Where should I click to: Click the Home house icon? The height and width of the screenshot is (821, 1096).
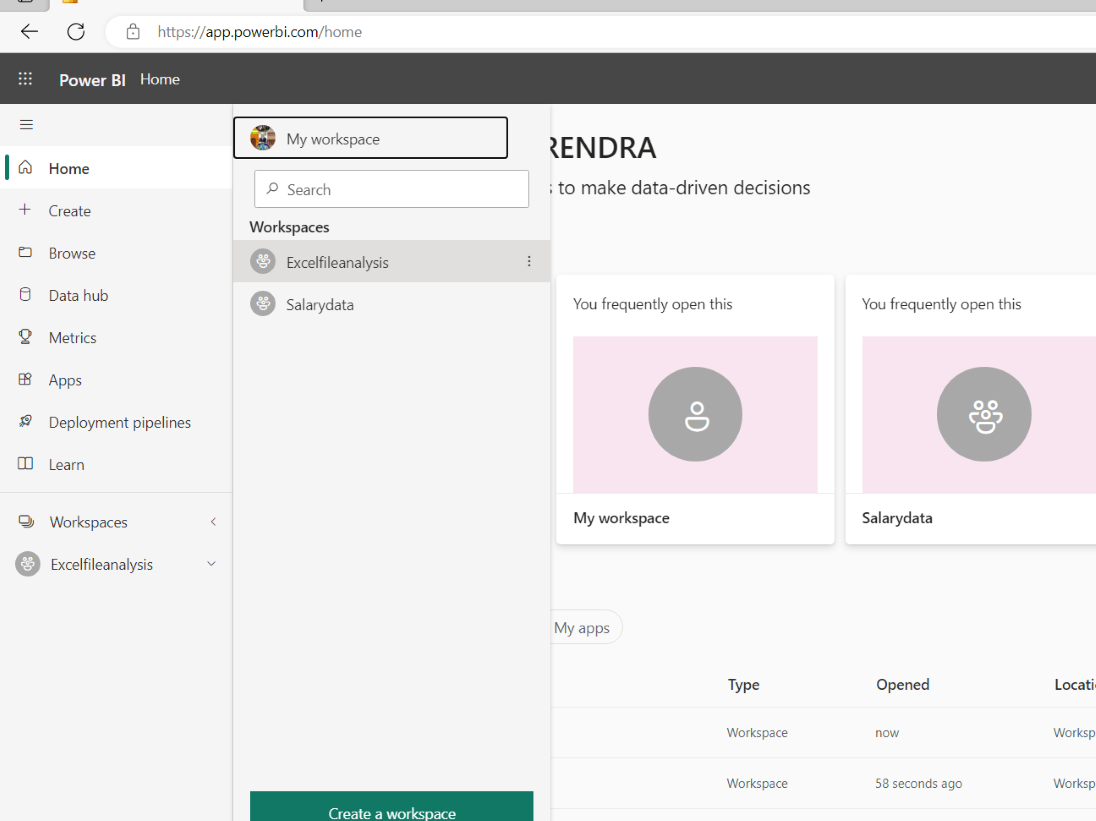25,168
